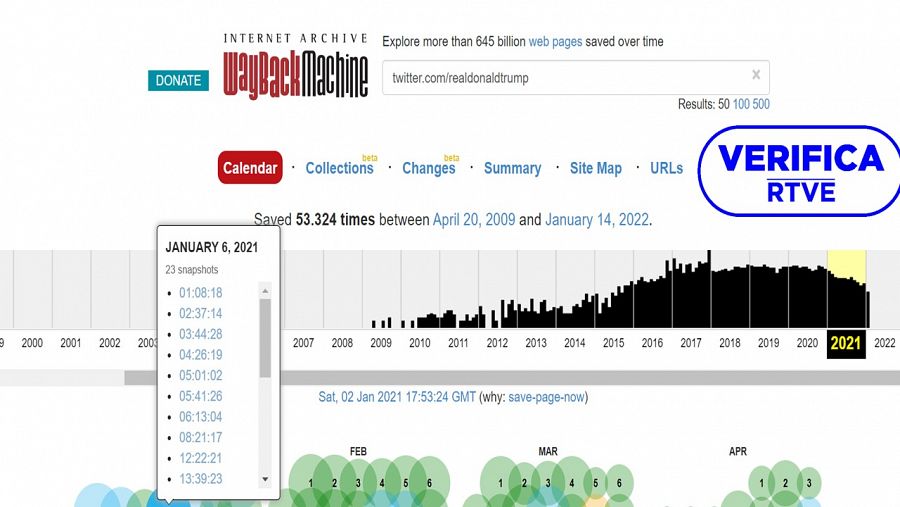Select February 6 on the calendar
Image resolution: width=900 pixels, height=507 pixels.
coord(429,483)
